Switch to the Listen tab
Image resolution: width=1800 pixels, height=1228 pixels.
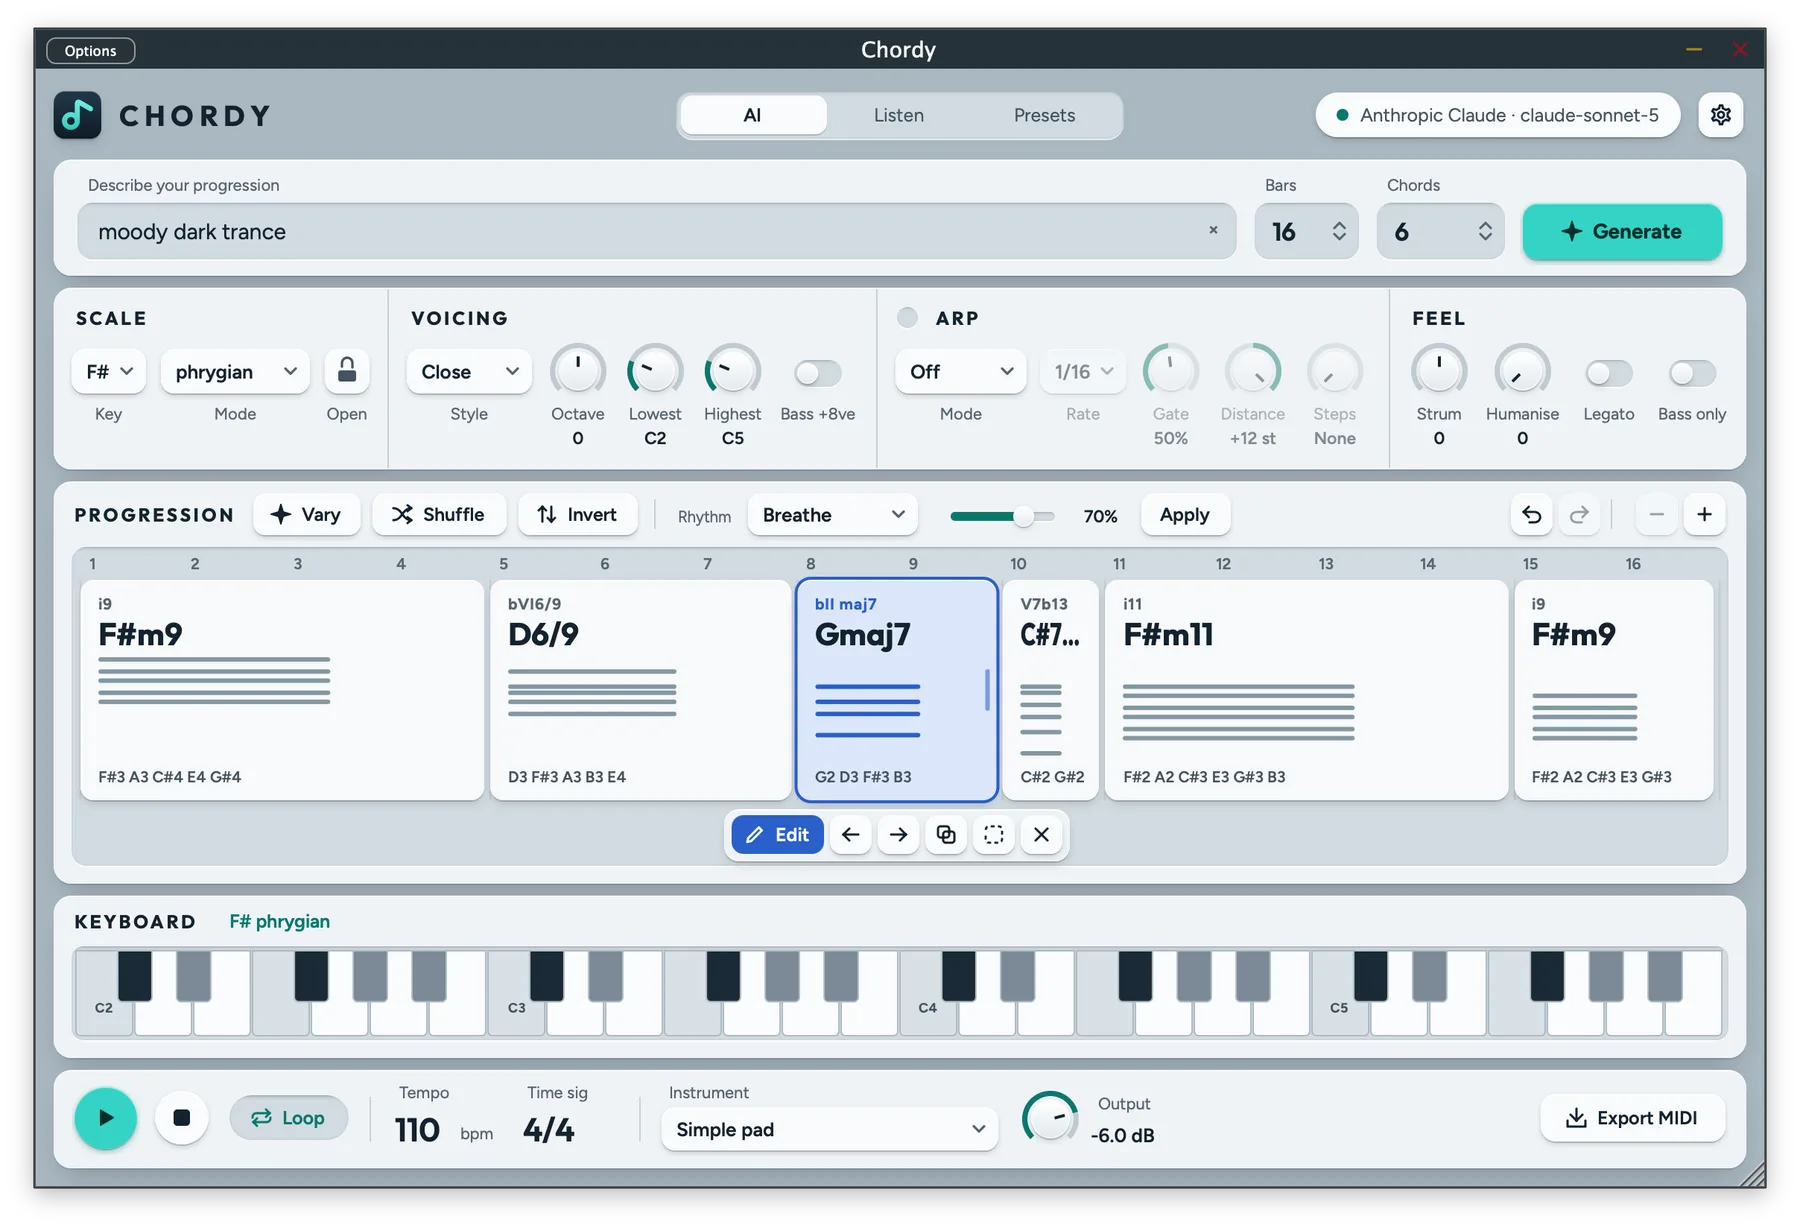(898, 115)
